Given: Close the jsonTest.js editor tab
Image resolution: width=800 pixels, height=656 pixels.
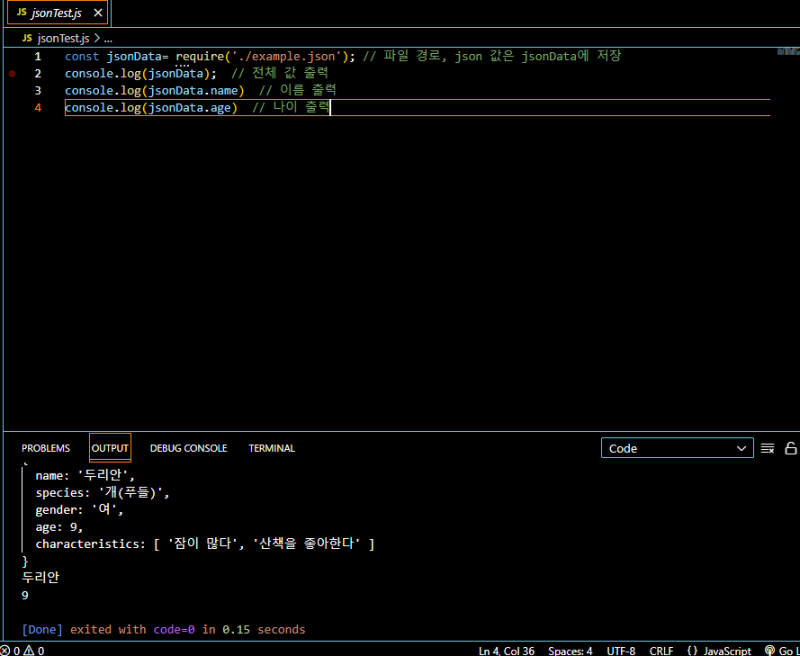Looking at the screenshot, I should tap(98, 13).
